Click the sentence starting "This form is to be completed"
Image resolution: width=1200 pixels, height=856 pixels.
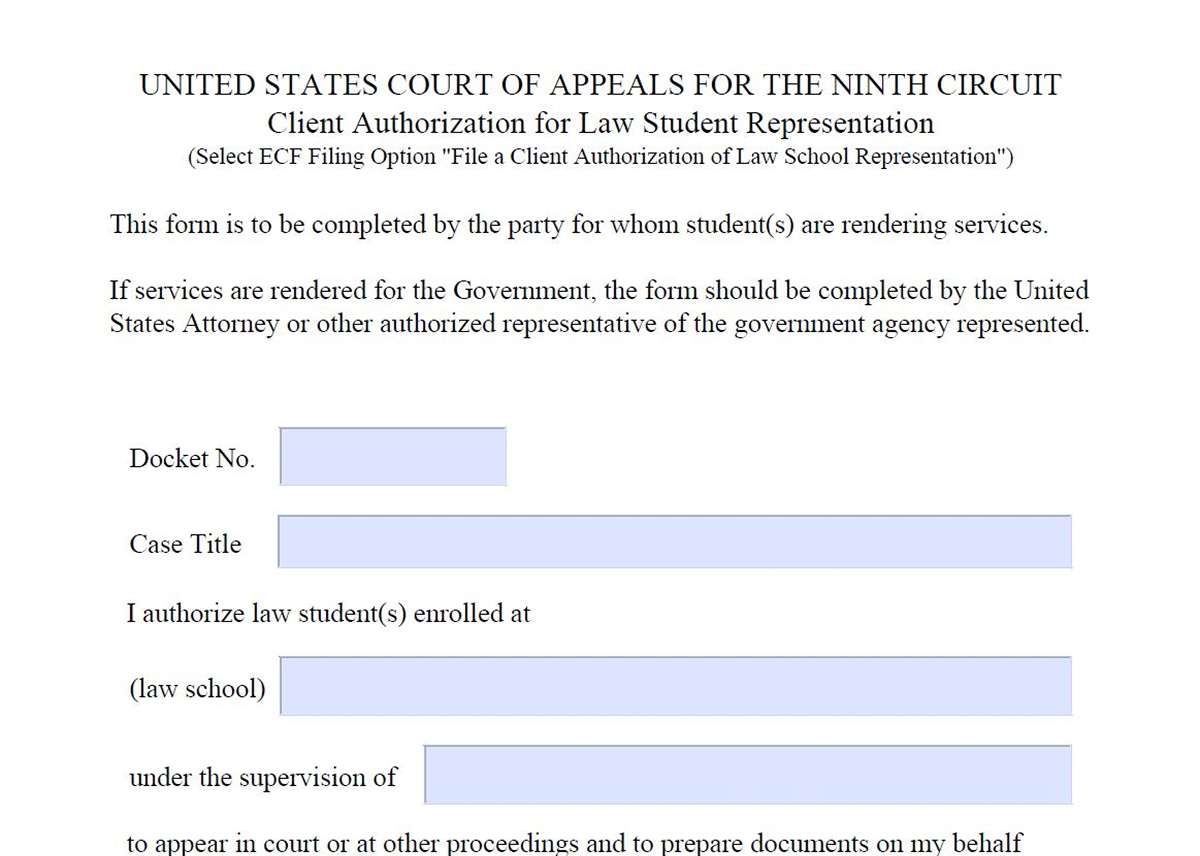[x=579, y=225]
